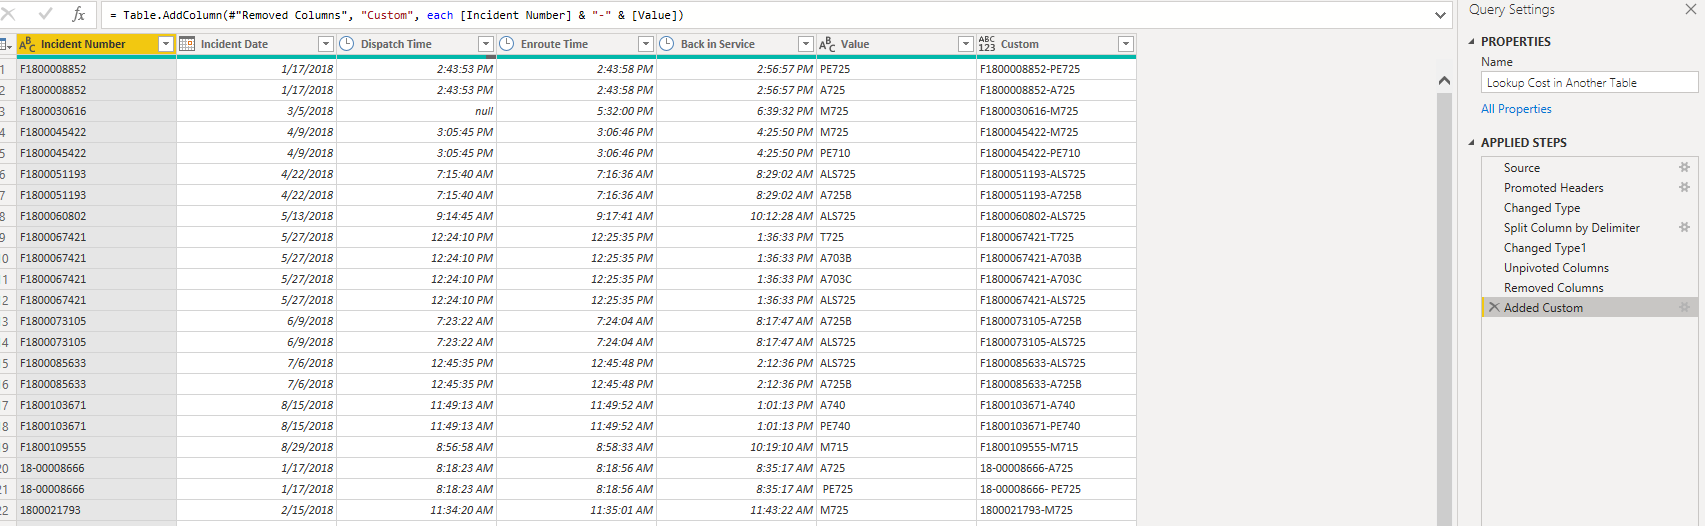Select the Unpivoted Columns step
Viewport: 1705px width, 526px height.
coord(1588,268)
